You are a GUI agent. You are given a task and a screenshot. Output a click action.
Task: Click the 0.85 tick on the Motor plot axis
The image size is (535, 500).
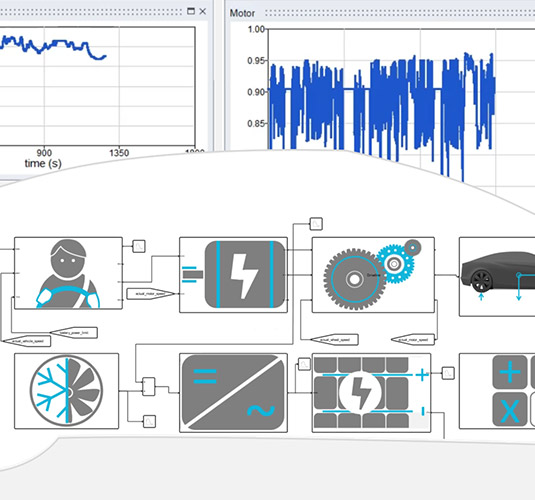point(256,124)
